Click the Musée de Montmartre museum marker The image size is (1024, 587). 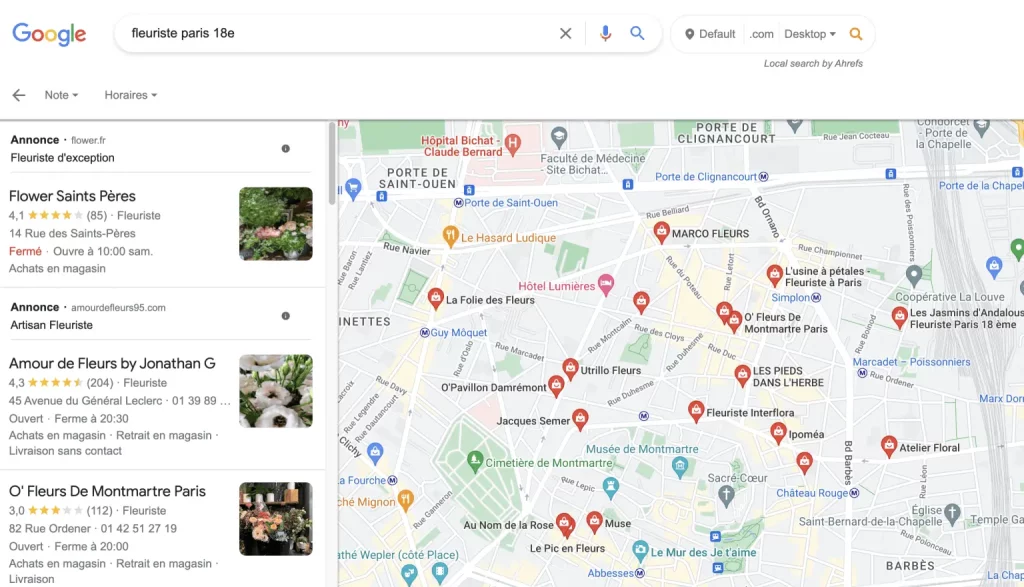point(680,466)
